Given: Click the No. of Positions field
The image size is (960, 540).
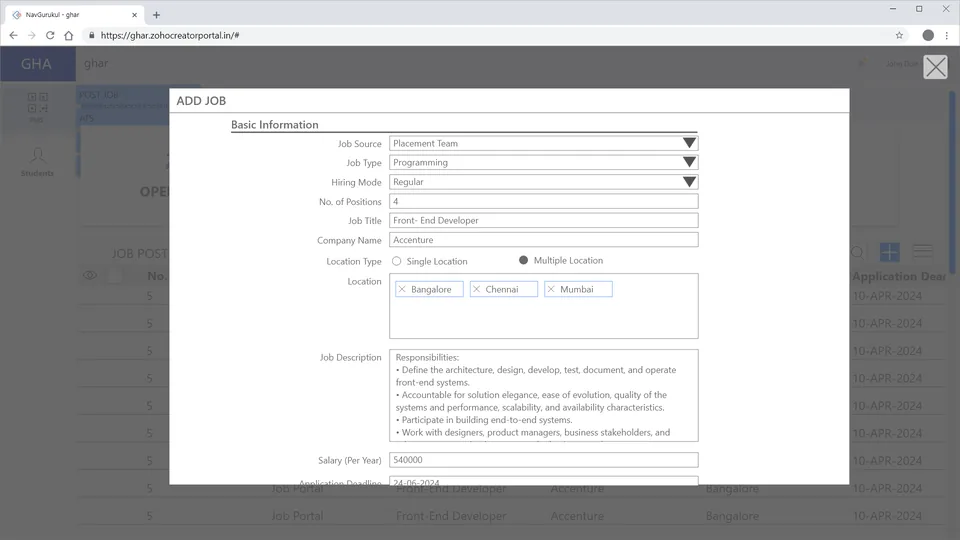Looking at the screenshot, I should click(x=544, y=201).
